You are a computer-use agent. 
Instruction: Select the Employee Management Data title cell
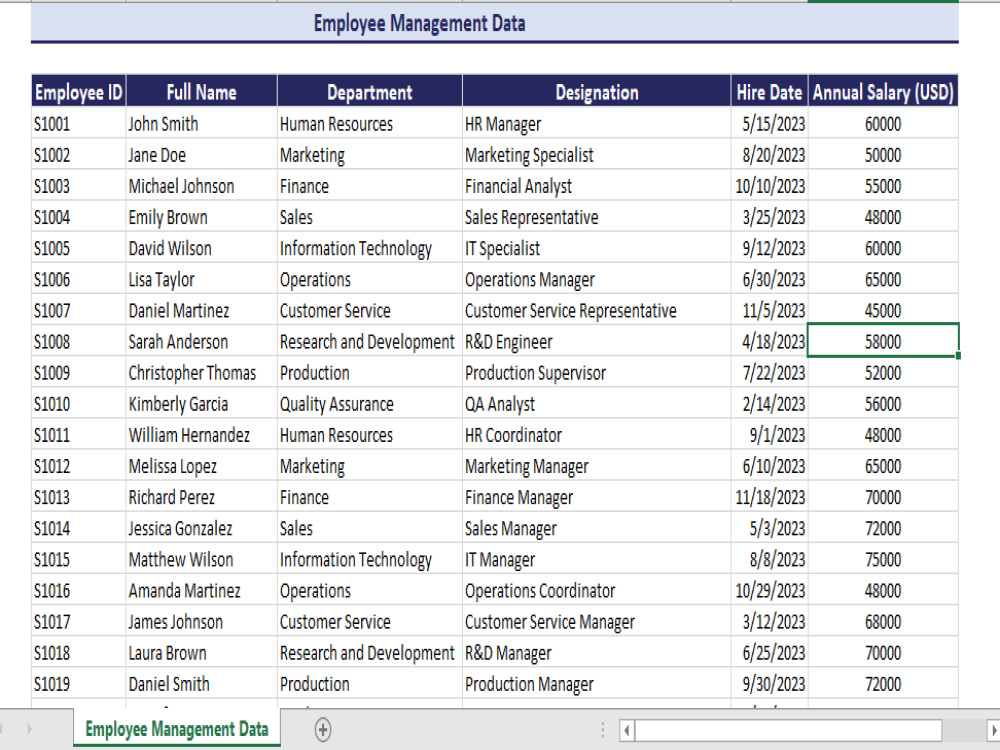(x=494, y=24)
